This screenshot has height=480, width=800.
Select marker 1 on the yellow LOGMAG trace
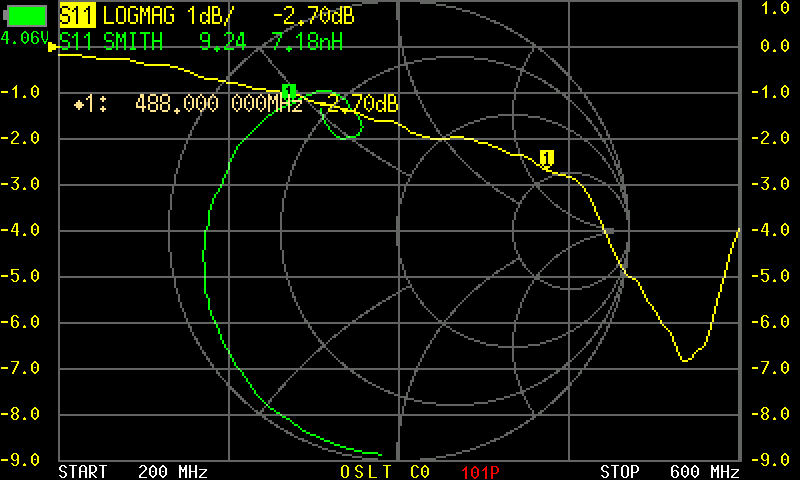(x=546, y=158)
